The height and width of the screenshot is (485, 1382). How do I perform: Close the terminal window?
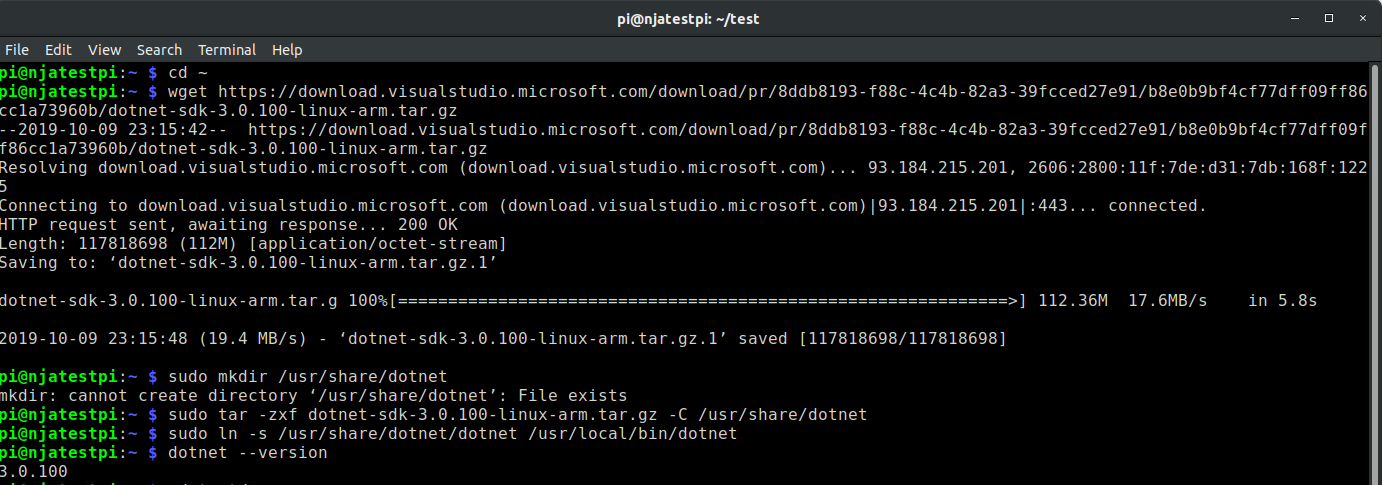[1359, 18]
